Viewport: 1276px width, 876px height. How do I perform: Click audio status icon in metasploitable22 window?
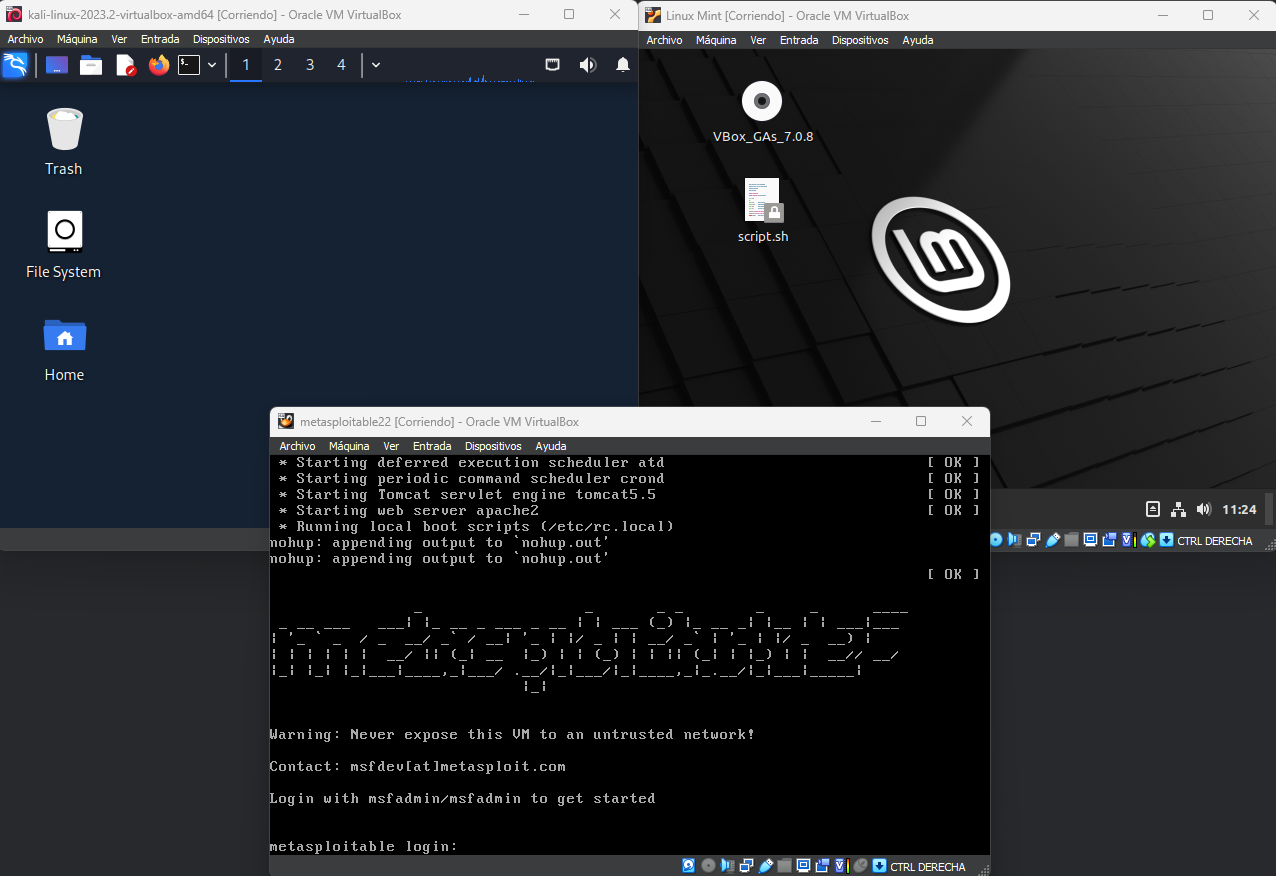coord(728,866)
